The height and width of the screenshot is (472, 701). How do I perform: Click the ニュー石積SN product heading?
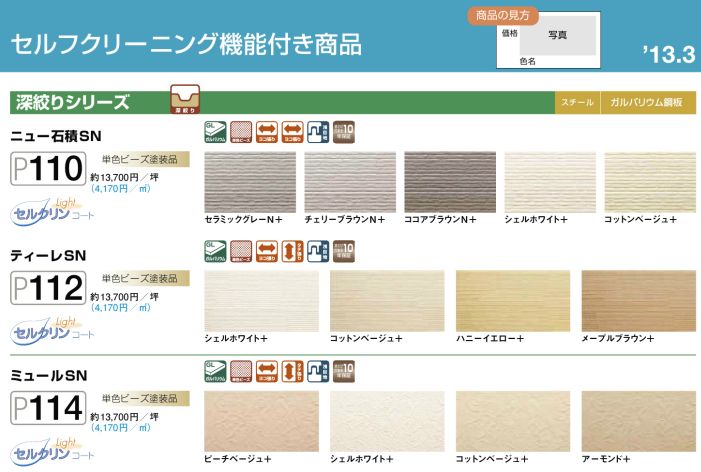(x=56, y=136)
